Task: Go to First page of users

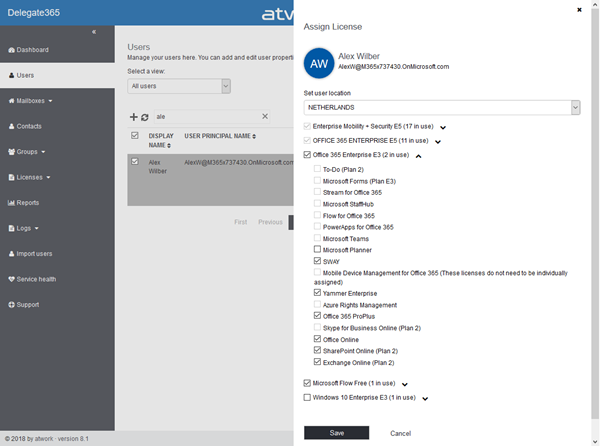Action: [241, 222]
